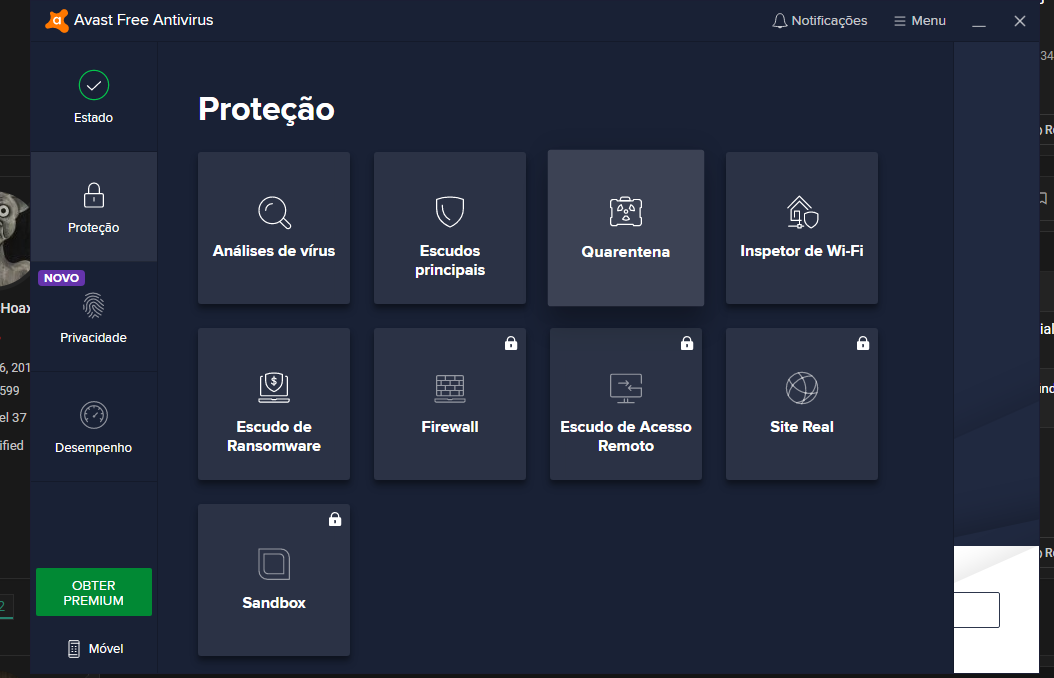Click the lock badge on Site Real tile

tap(863, 343)
